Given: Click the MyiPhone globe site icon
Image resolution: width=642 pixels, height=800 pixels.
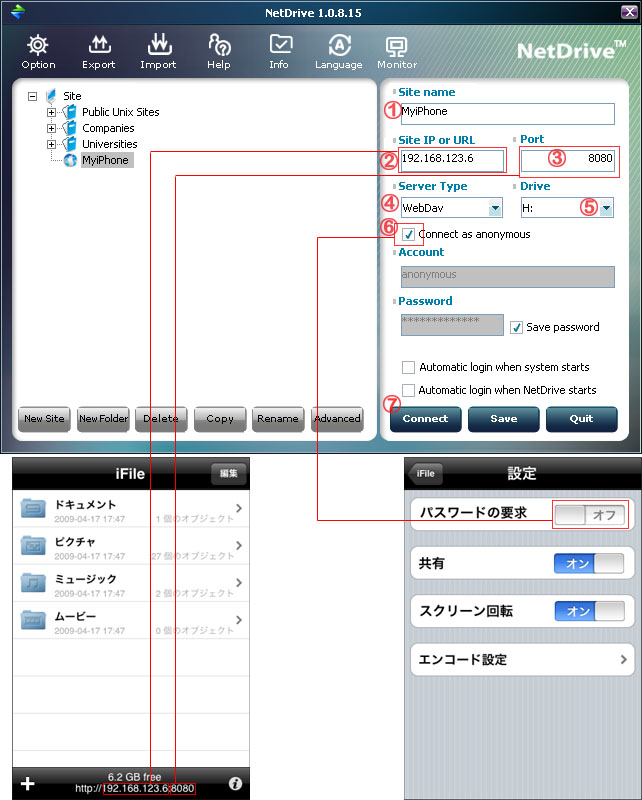Looking at the screenshot, I should click(70, 160).
